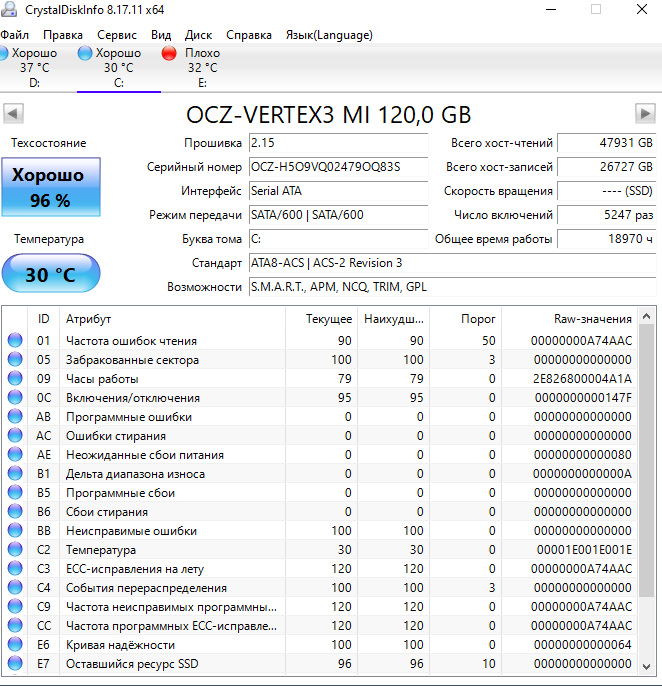Viewport: 662px width, 686px height.
Task: Select disk D: with 37 °C status
Action: pos(34,67)
